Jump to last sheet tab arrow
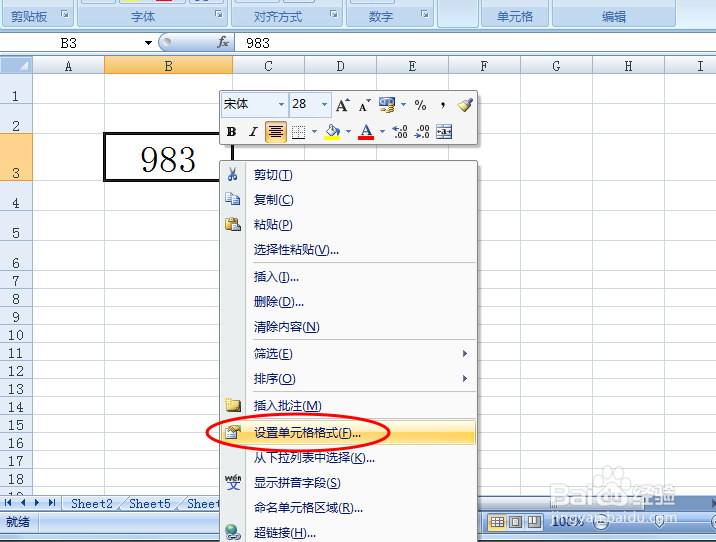Image resolution: width=716 pixels, height=542 pixels. (52, 503)
